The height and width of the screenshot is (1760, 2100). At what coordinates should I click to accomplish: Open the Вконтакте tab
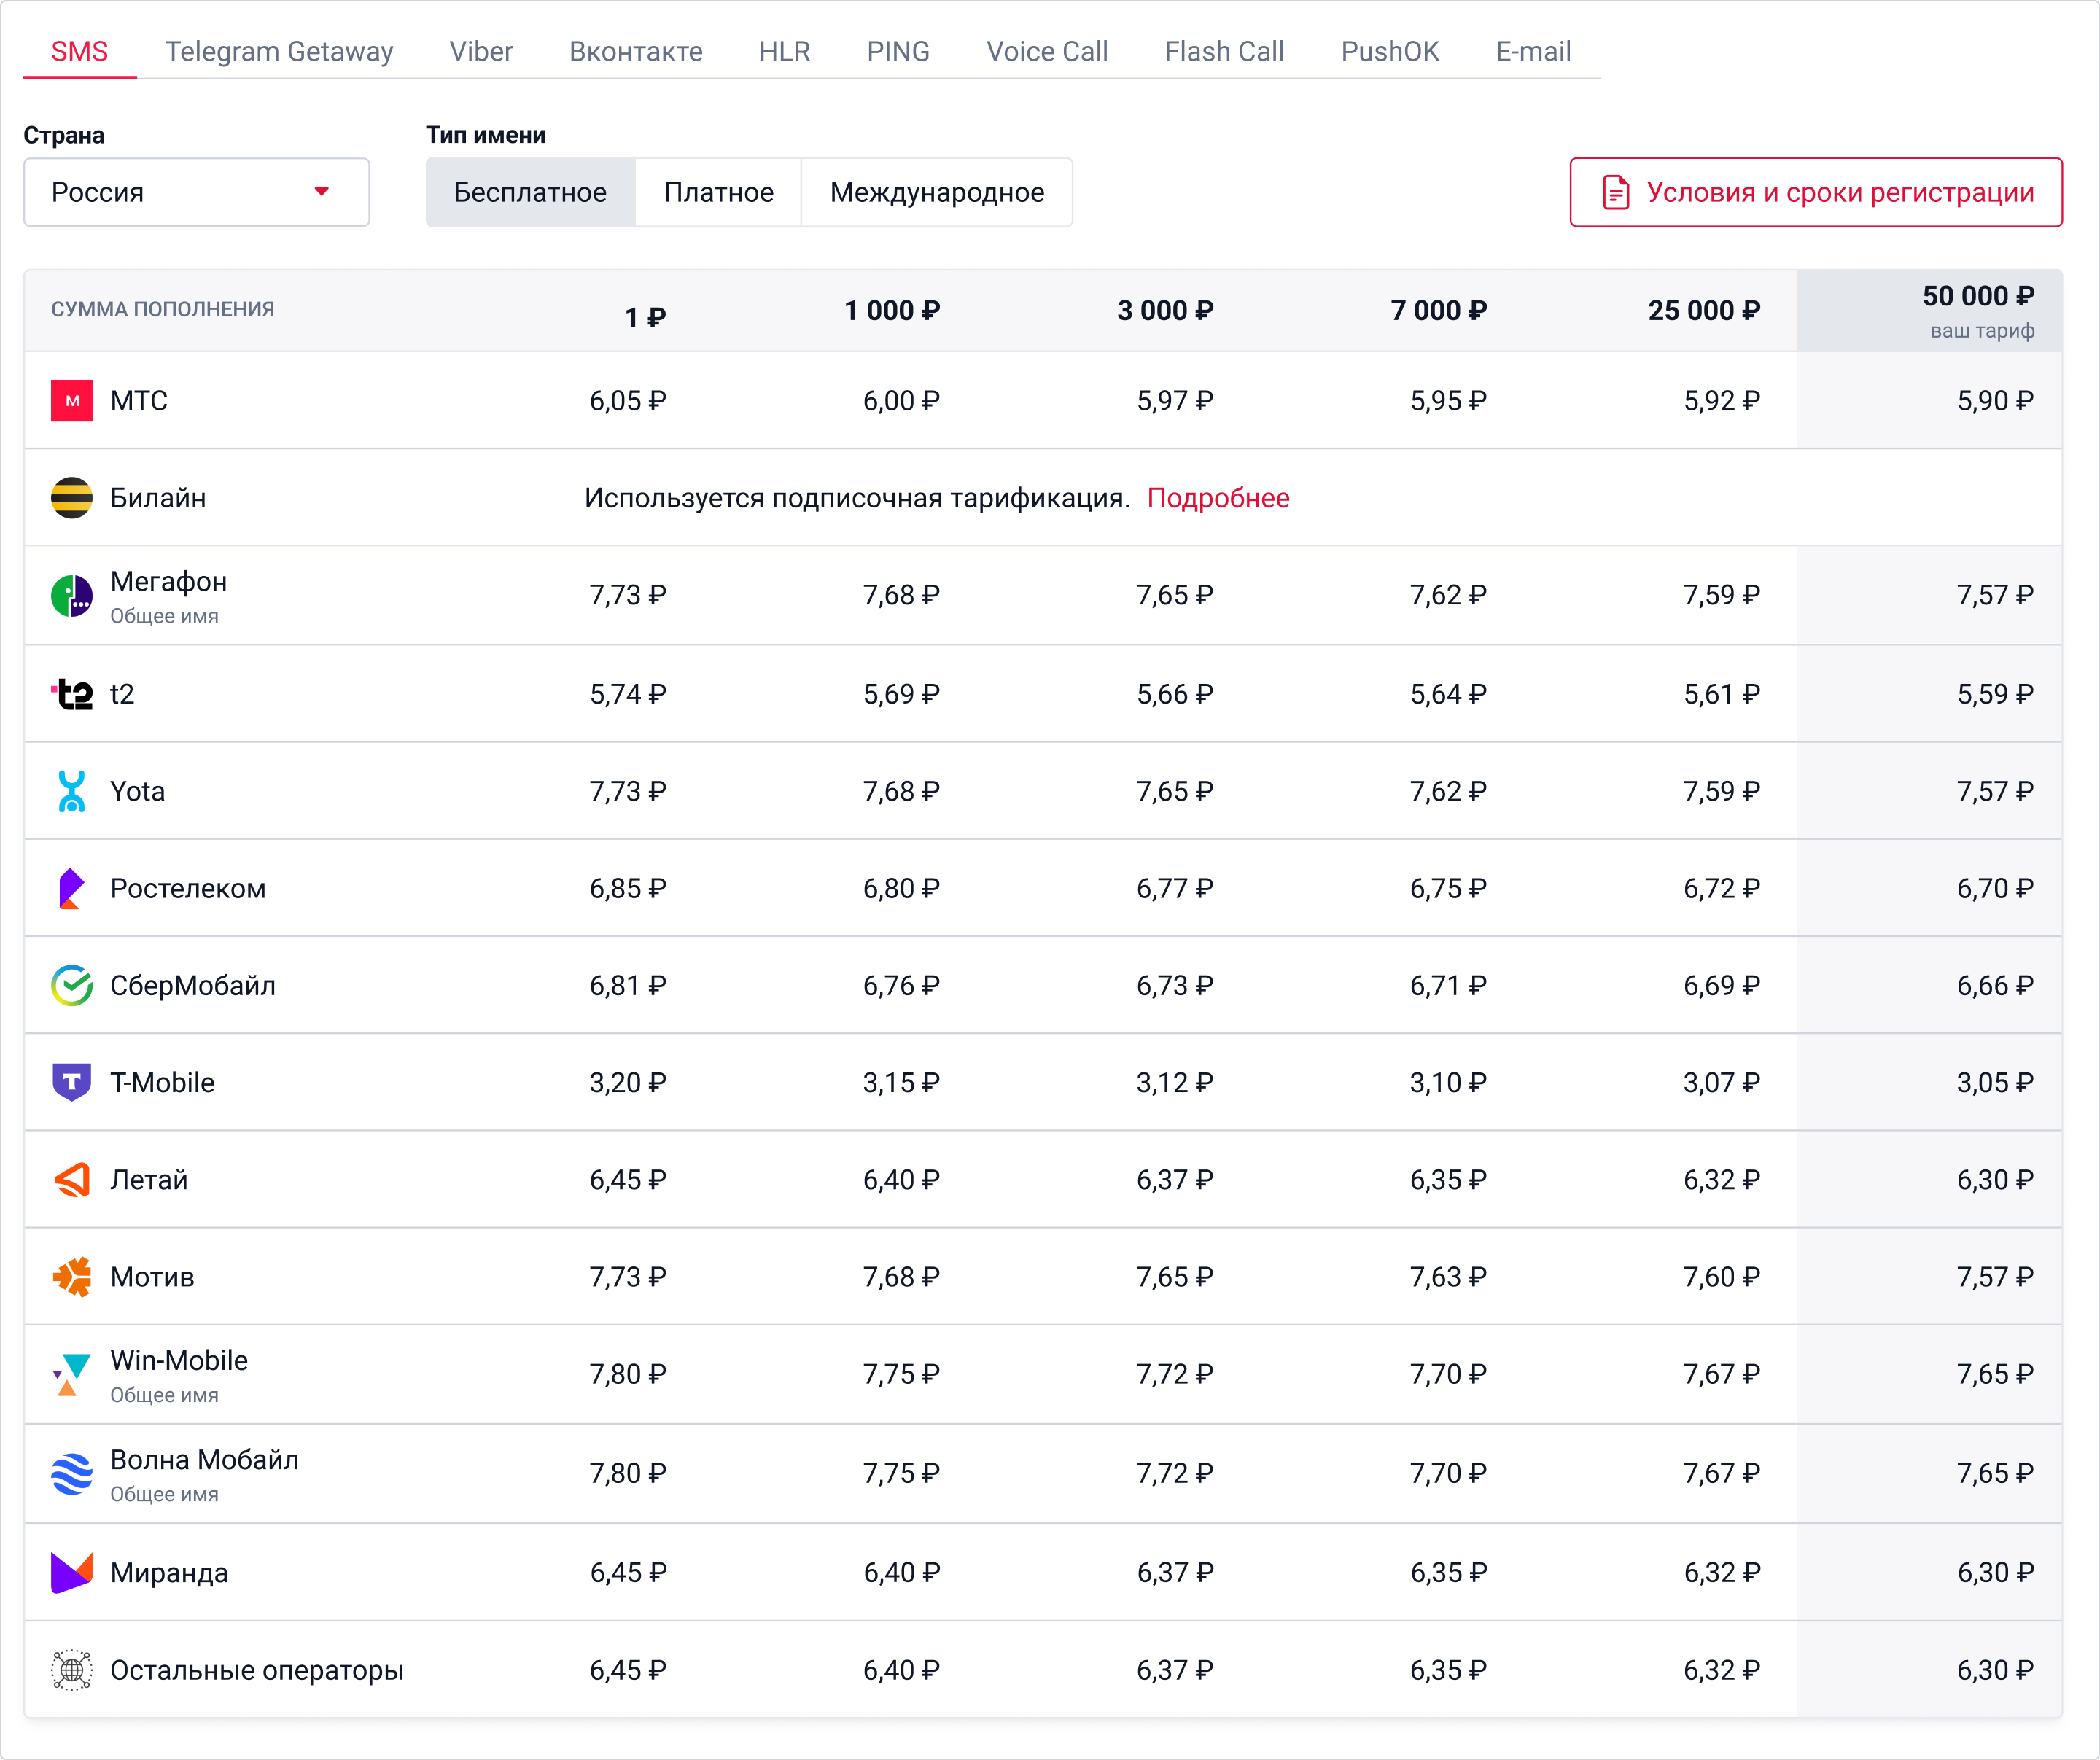636,51
